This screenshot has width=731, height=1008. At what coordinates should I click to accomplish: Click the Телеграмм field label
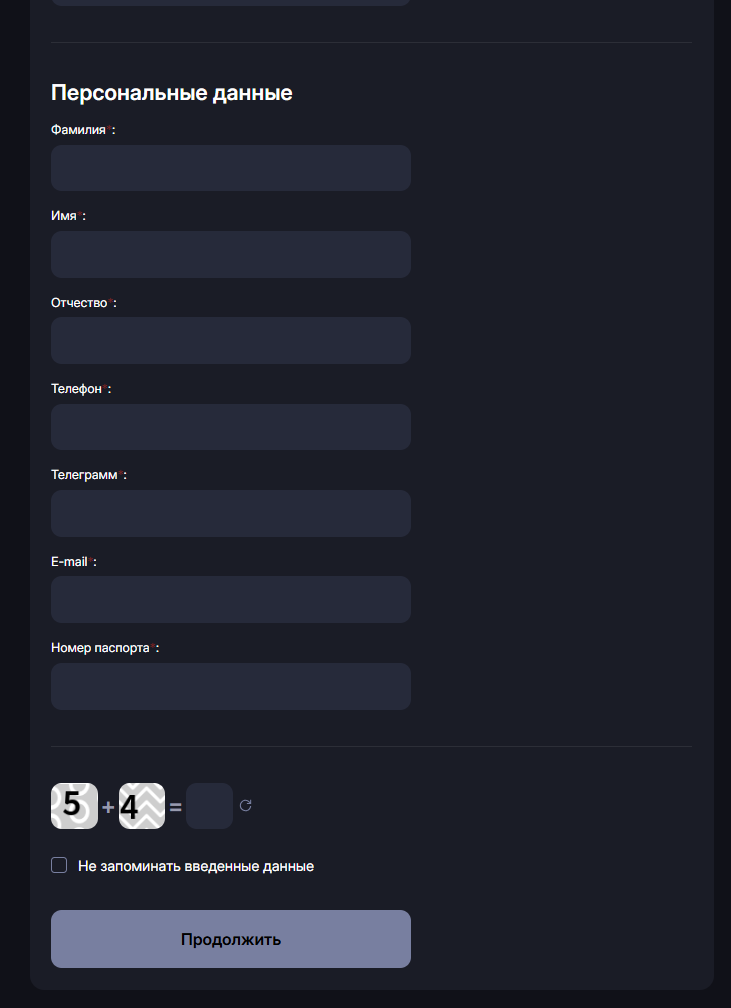tap(84, 475)
